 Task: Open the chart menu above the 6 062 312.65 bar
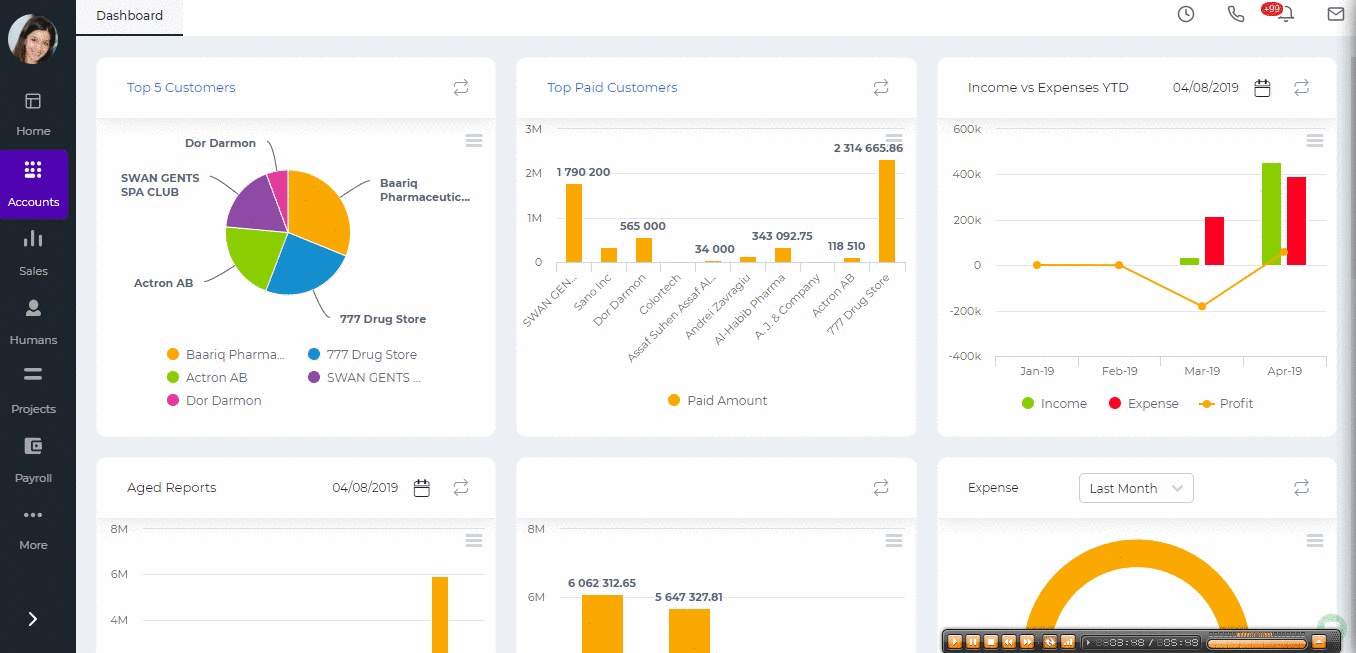894,541
